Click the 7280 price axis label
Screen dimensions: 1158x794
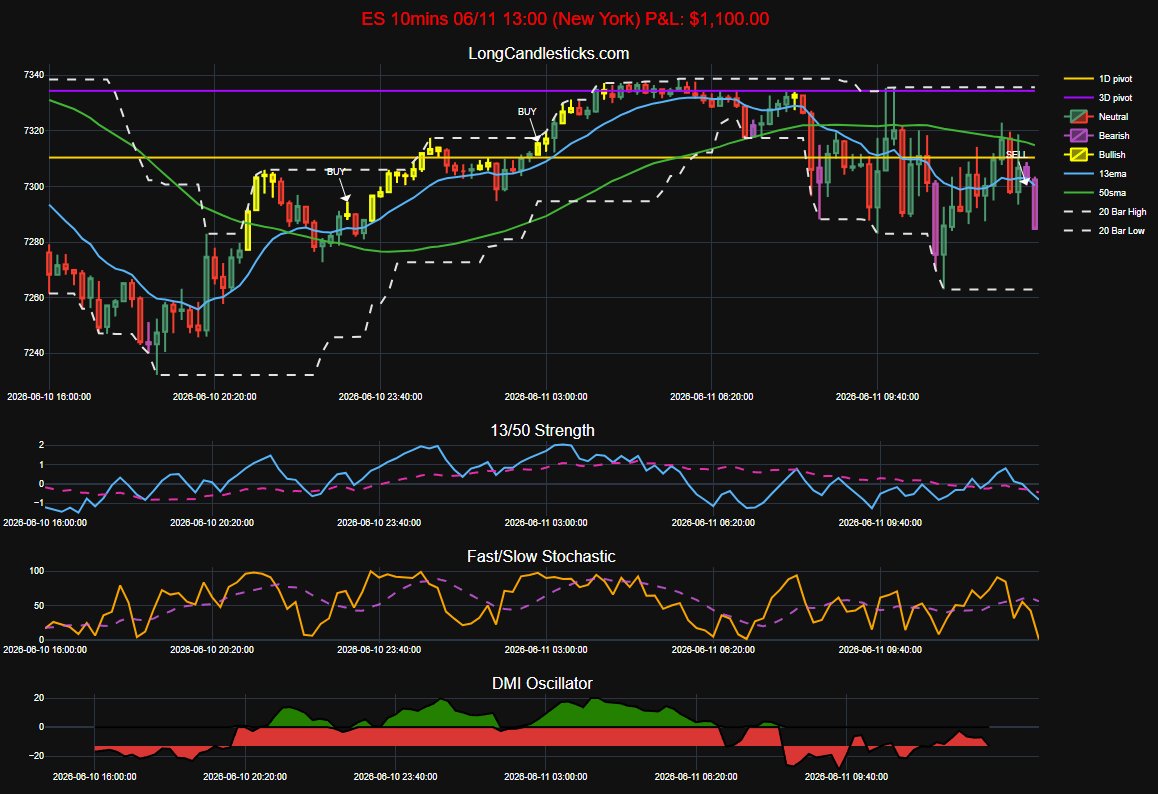point(34,242)
